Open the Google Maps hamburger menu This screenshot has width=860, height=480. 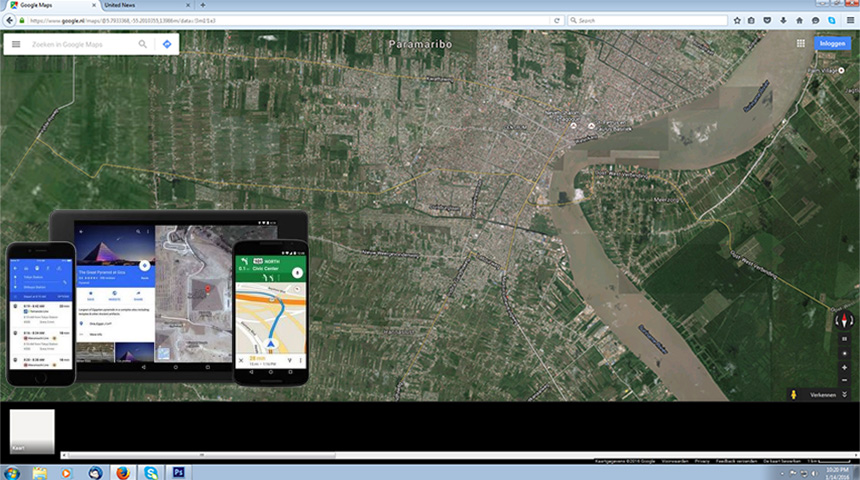15,44
